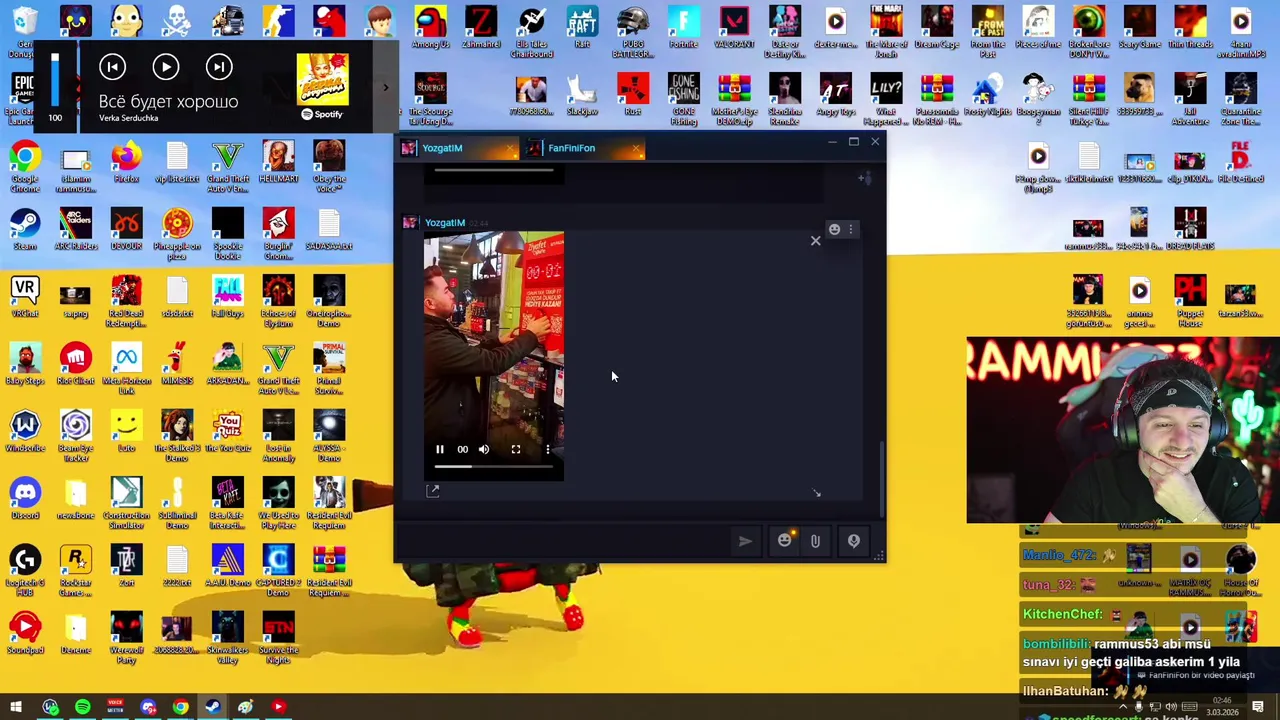
Task: Open the DEVOUR desktop shortcut
Action: pos(126,230)
